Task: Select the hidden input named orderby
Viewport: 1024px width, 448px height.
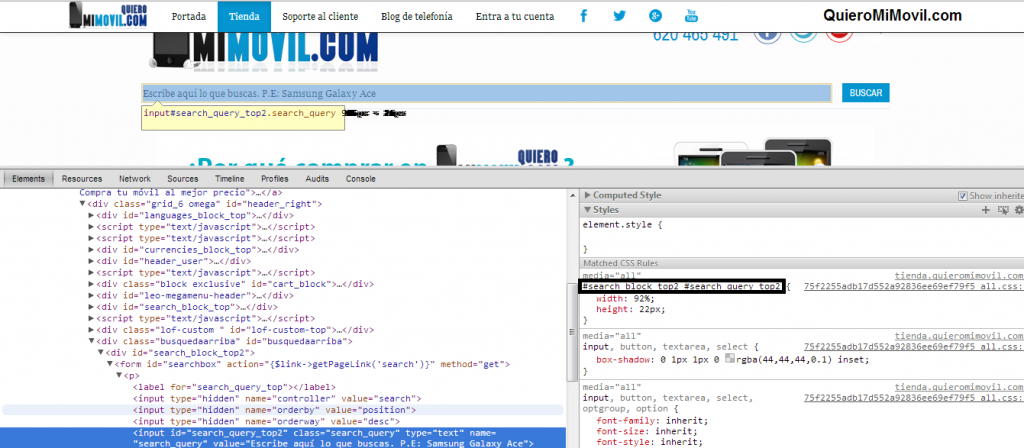Action: point(274,409)
